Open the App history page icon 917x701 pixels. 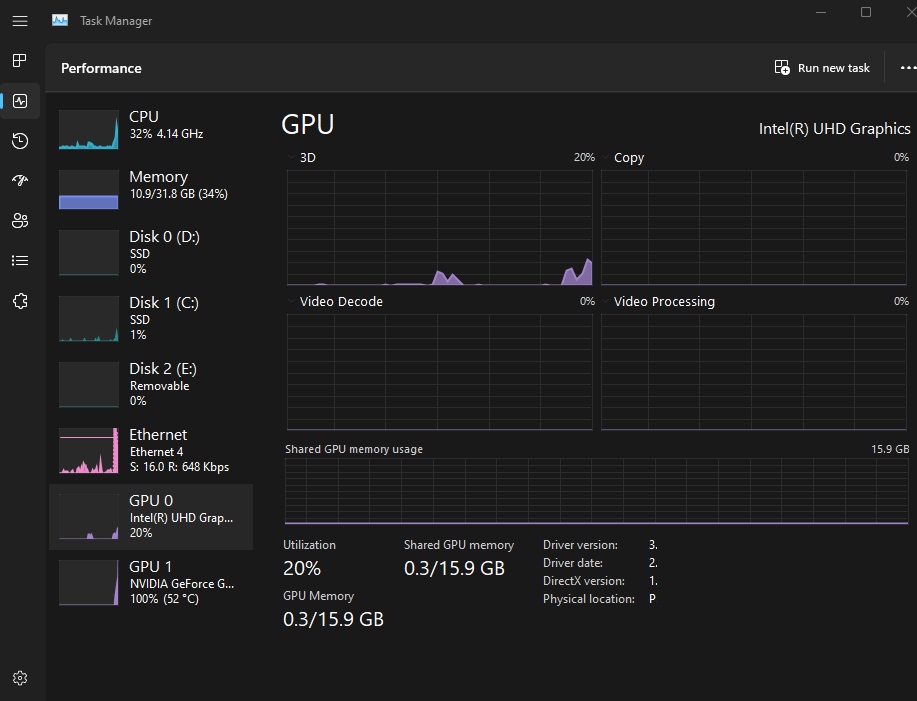20,141
